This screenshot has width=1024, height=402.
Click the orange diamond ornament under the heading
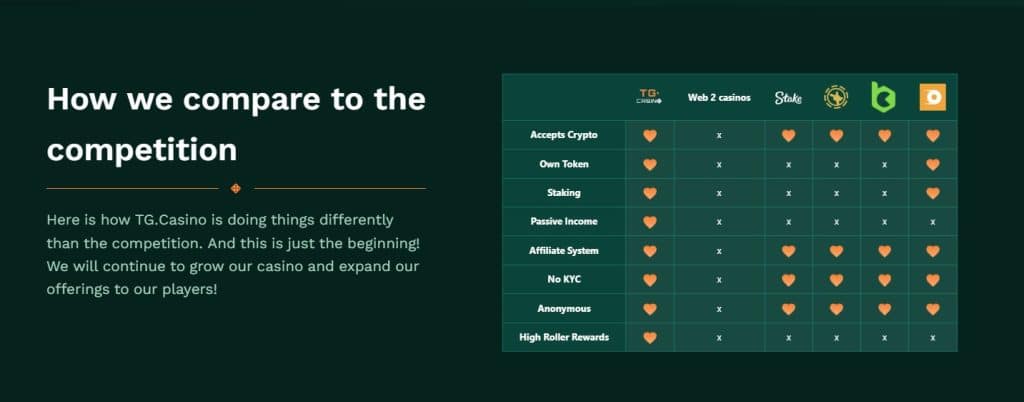coord(236,189)
